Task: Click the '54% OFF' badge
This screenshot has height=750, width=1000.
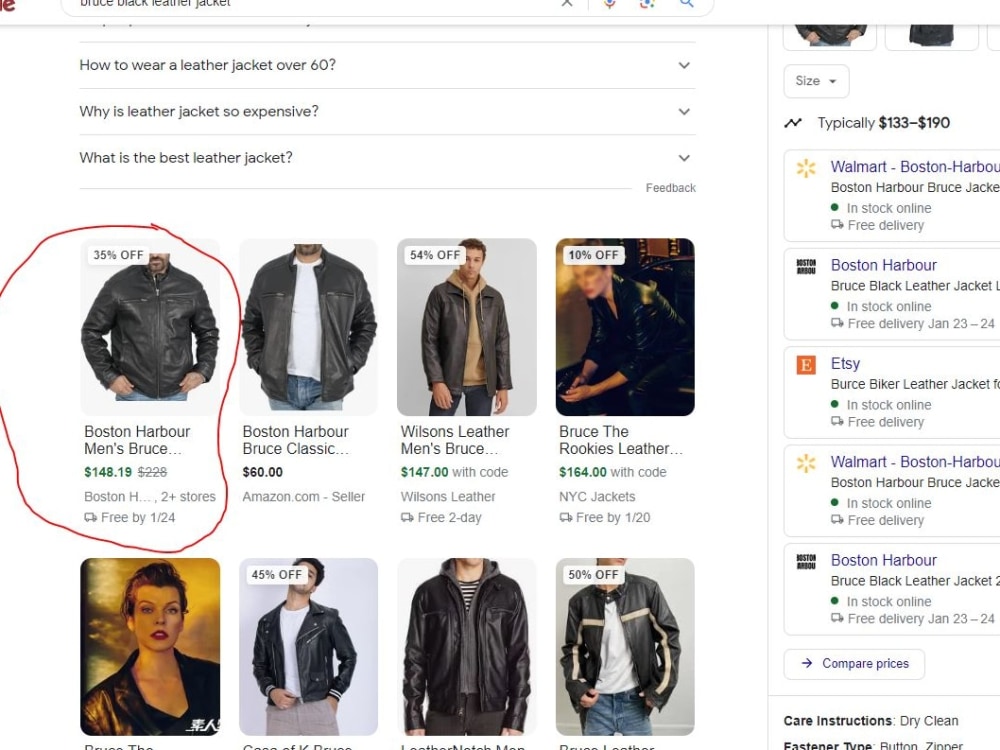Action: point(434,255)
